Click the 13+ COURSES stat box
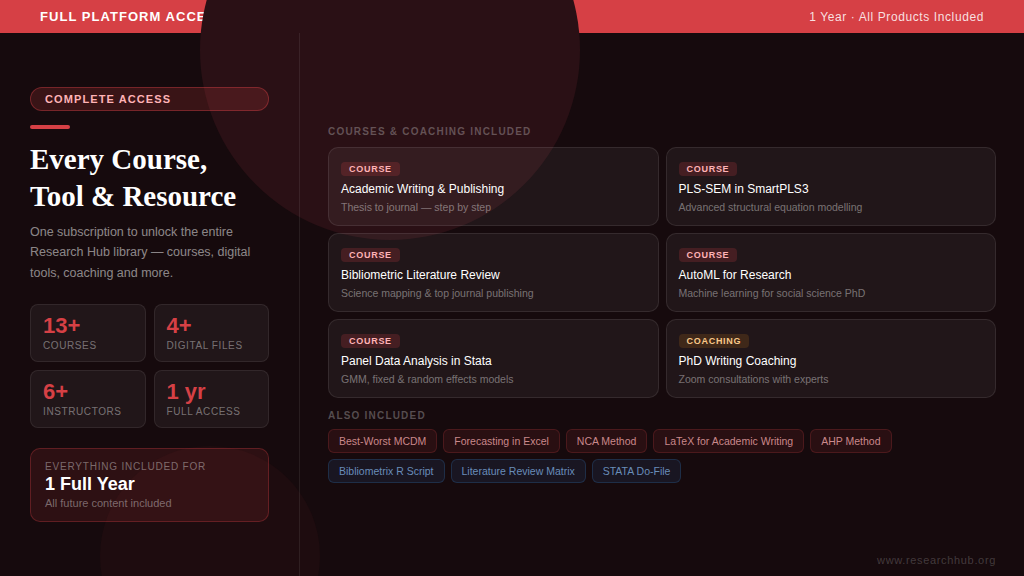Image resolution: width=1024 pixels, height=576 pixels. (x=88, y=333)
